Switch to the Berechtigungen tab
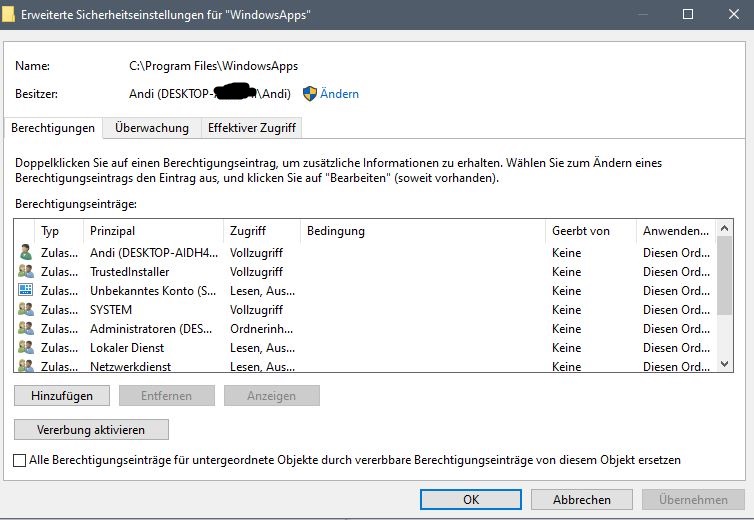Image resolution: width=754 pixels, height=520 pixels. coord(53,128)
